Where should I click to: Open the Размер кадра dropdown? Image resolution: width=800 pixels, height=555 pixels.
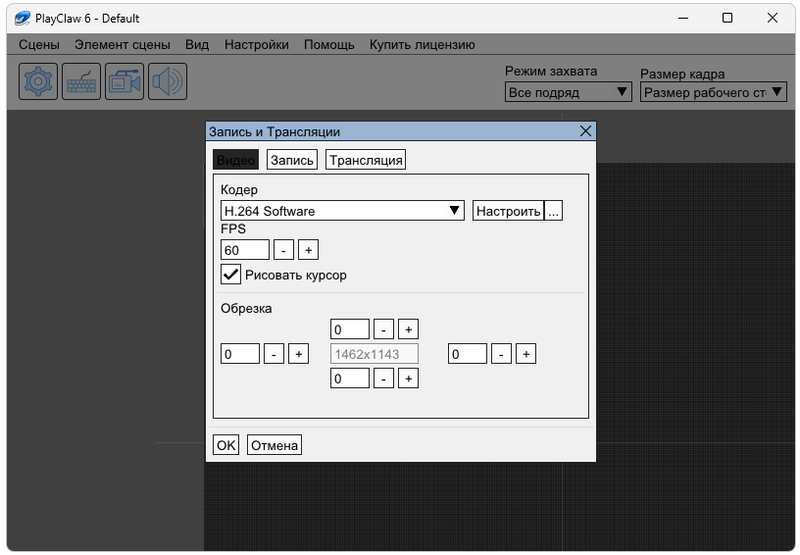pos(713,92)
